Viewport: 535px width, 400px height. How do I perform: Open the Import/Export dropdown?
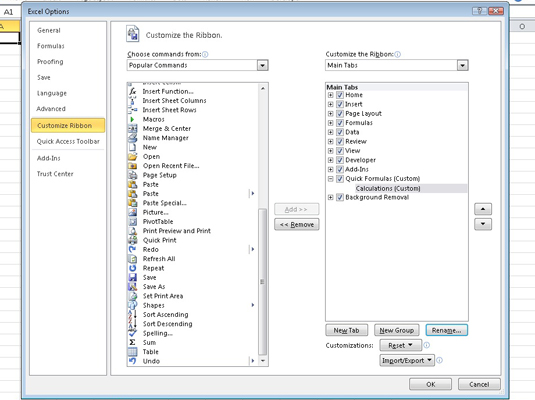(407, 360)
